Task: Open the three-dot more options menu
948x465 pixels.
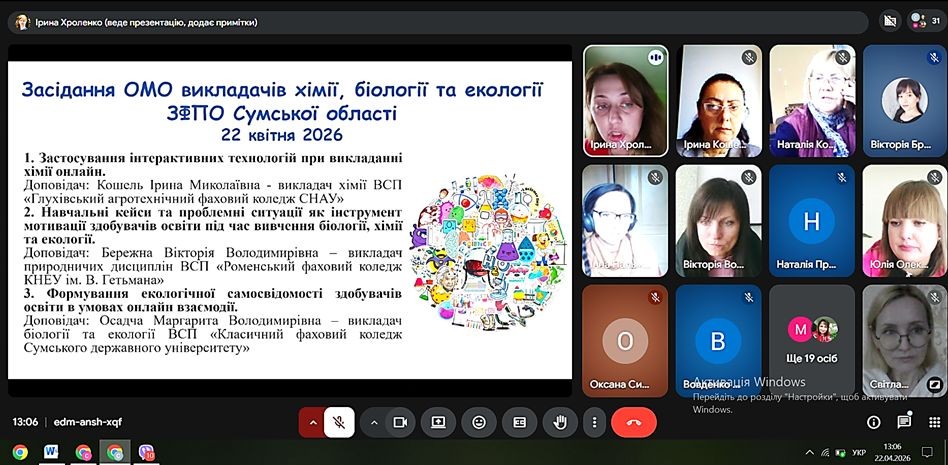Action: point(594,422)
